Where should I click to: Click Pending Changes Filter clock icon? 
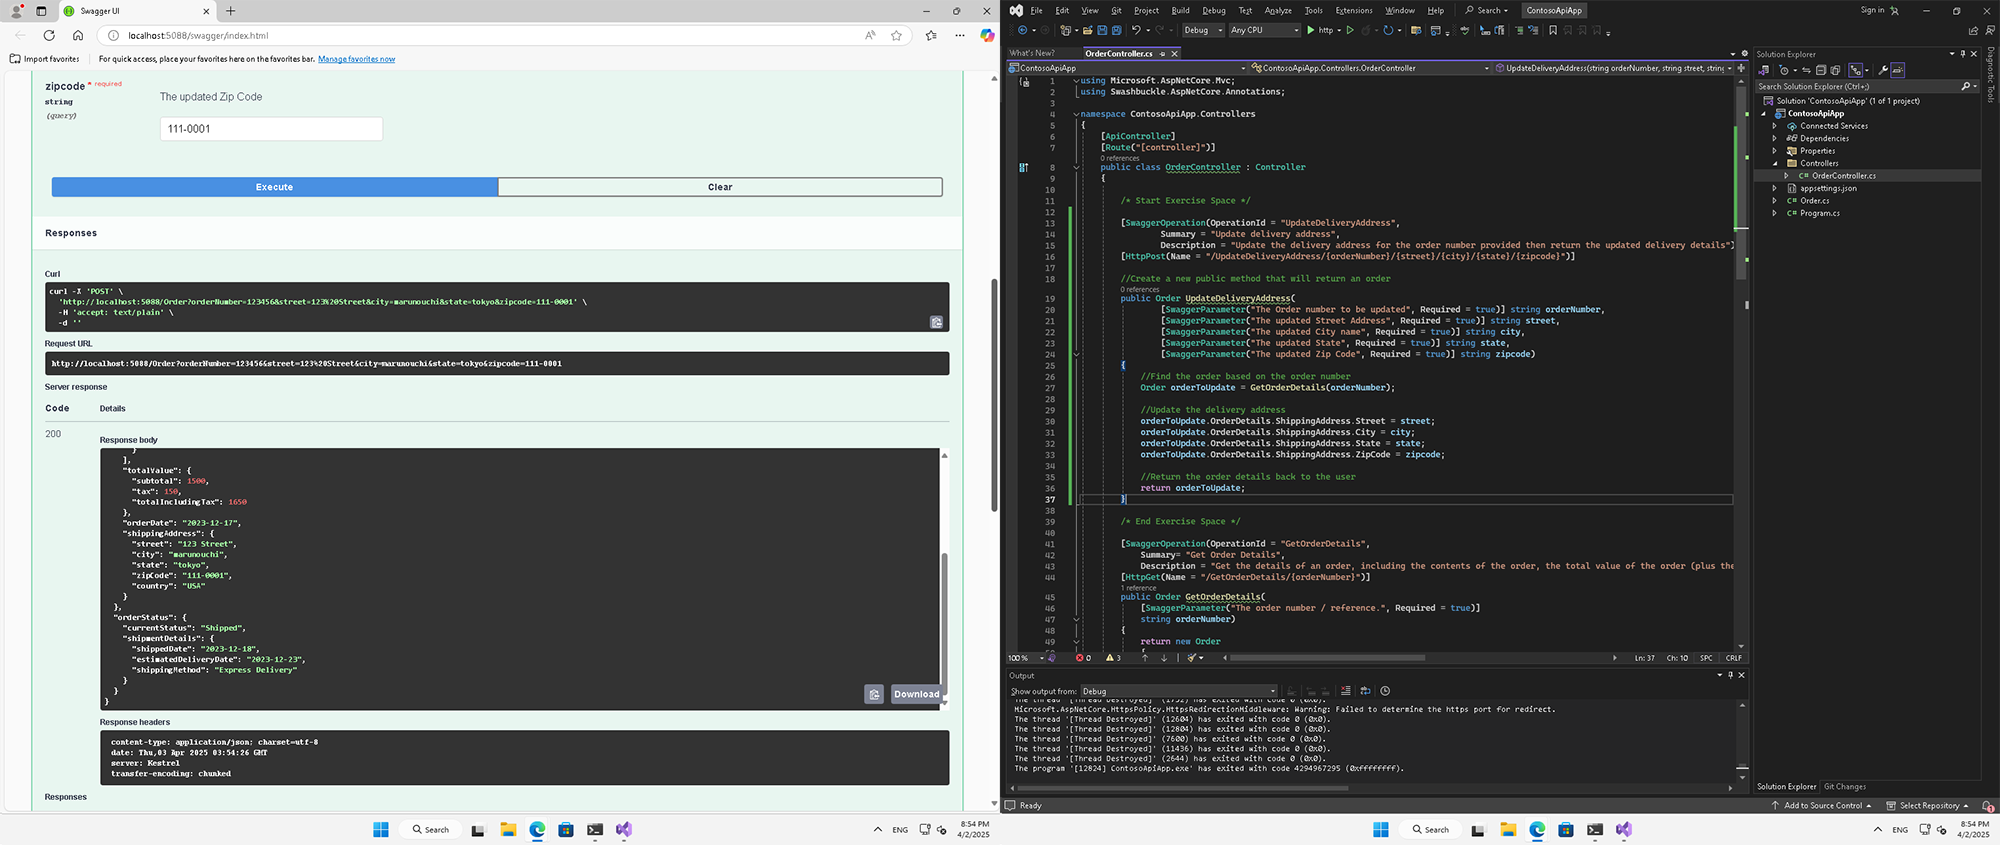pyautogui.click(x=1784, y=70)
